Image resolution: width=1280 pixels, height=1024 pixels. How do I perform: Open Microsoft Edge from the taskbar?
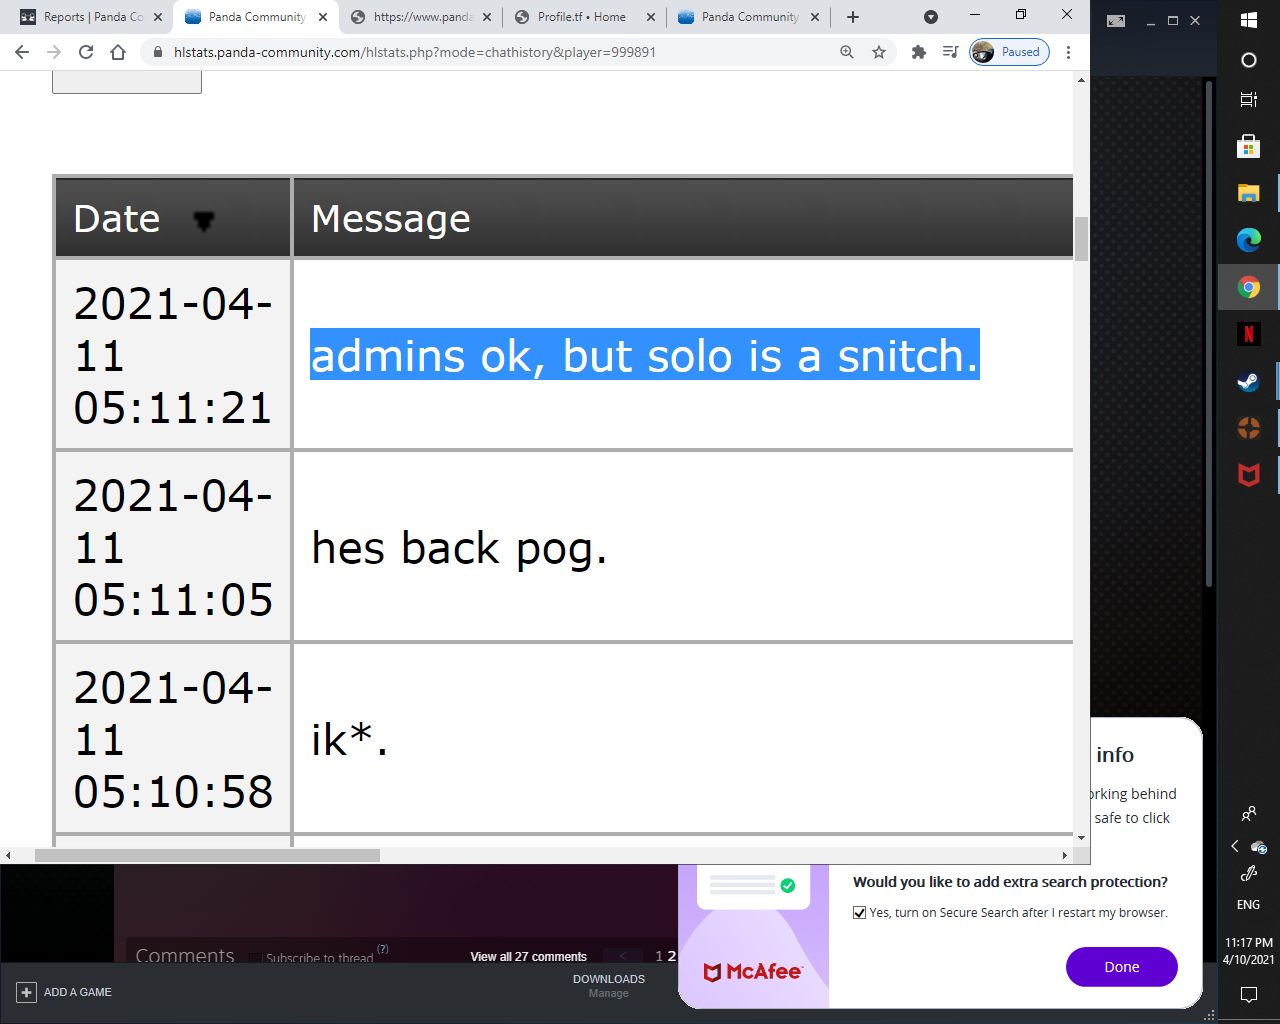click(1248, 240)
